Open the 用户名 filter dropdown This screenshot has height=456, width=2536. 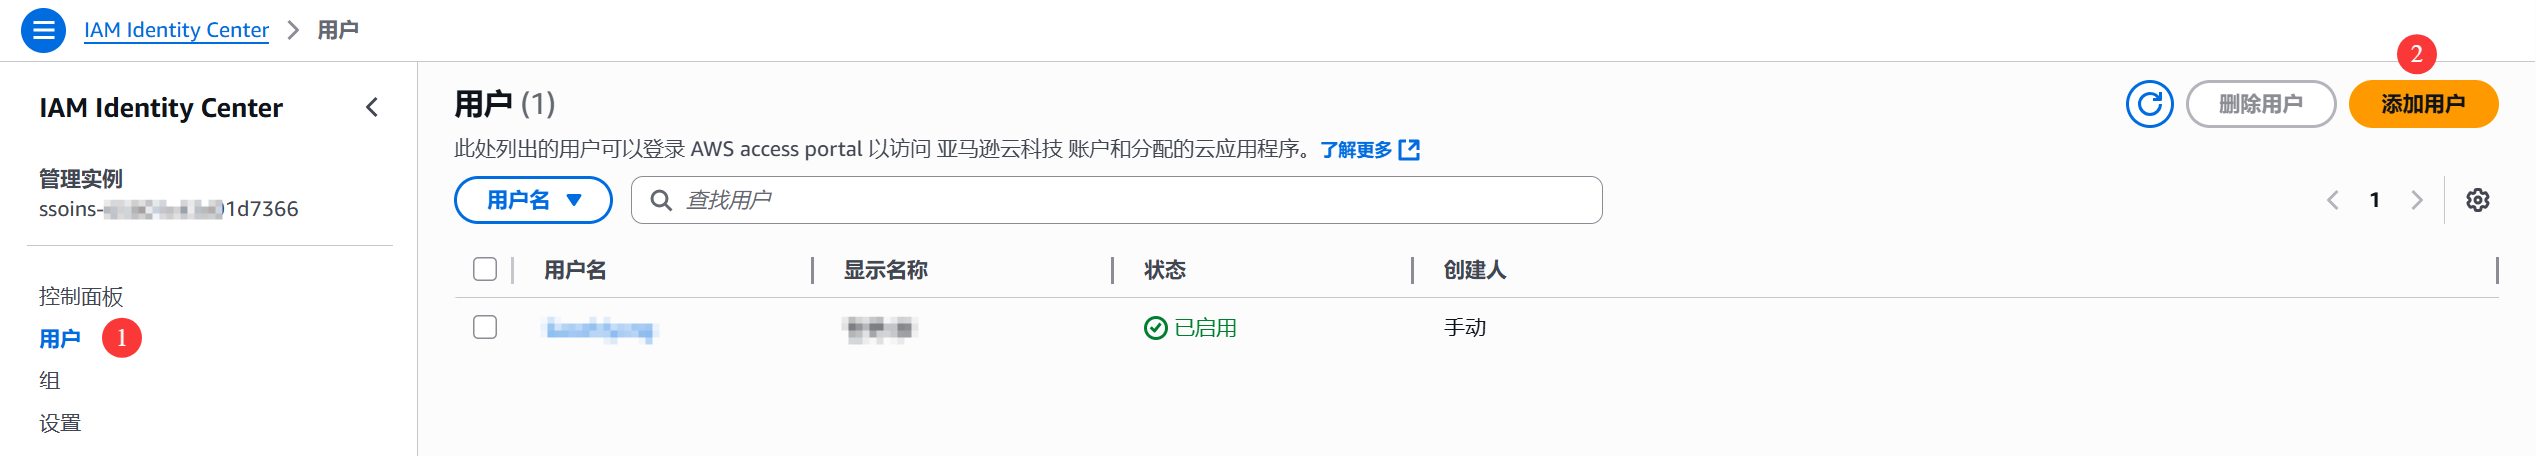click(x=533, y=200)
